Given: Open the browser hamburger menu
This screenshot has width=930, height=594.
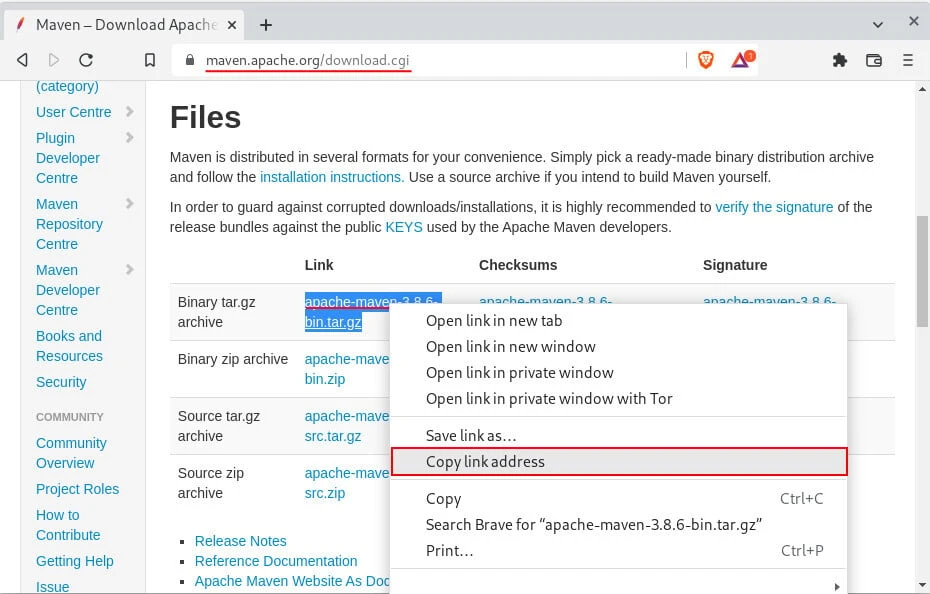Looking at the screenshot, I should (907, 60).
